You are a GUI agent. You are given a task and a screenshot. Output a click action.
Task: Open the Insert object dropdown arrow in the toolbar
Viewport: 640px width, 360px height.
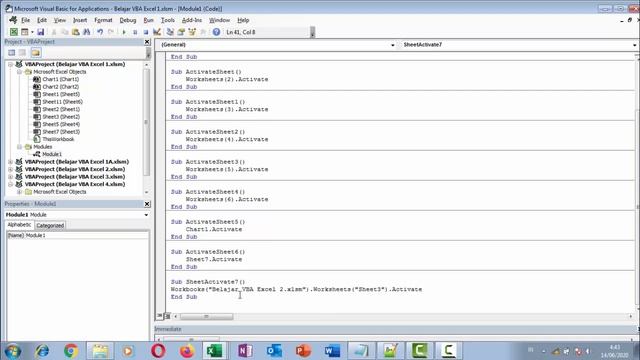tap(32, 32)
